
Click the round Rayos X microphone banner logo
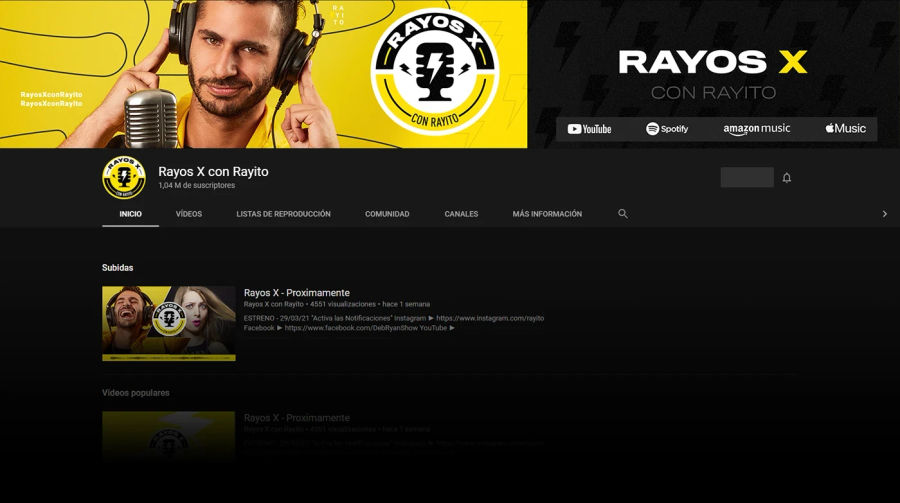coord(435,72)
